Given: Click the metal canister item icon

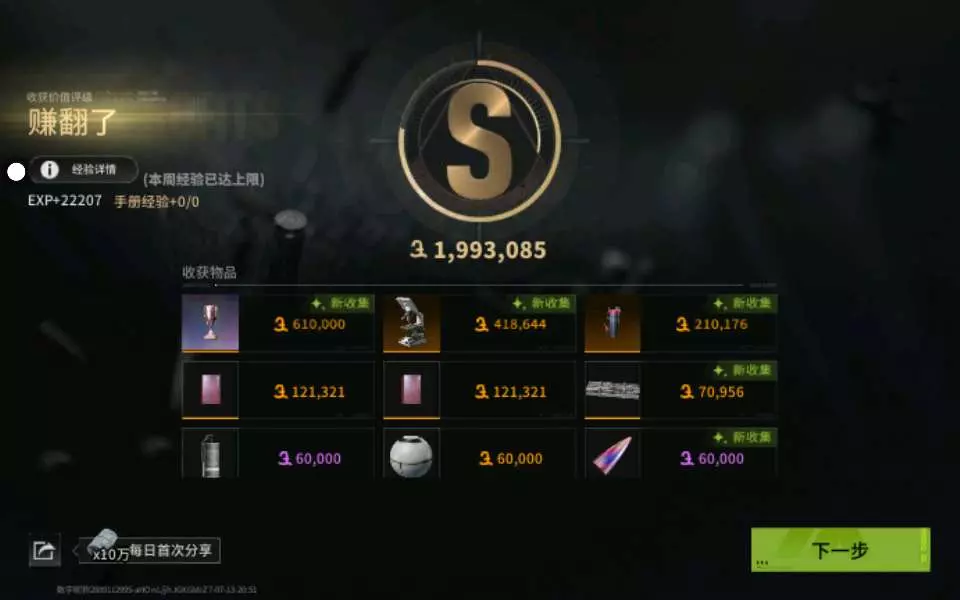Looking at the screenshot, I should pyautogui.click(x=210, y=454).
